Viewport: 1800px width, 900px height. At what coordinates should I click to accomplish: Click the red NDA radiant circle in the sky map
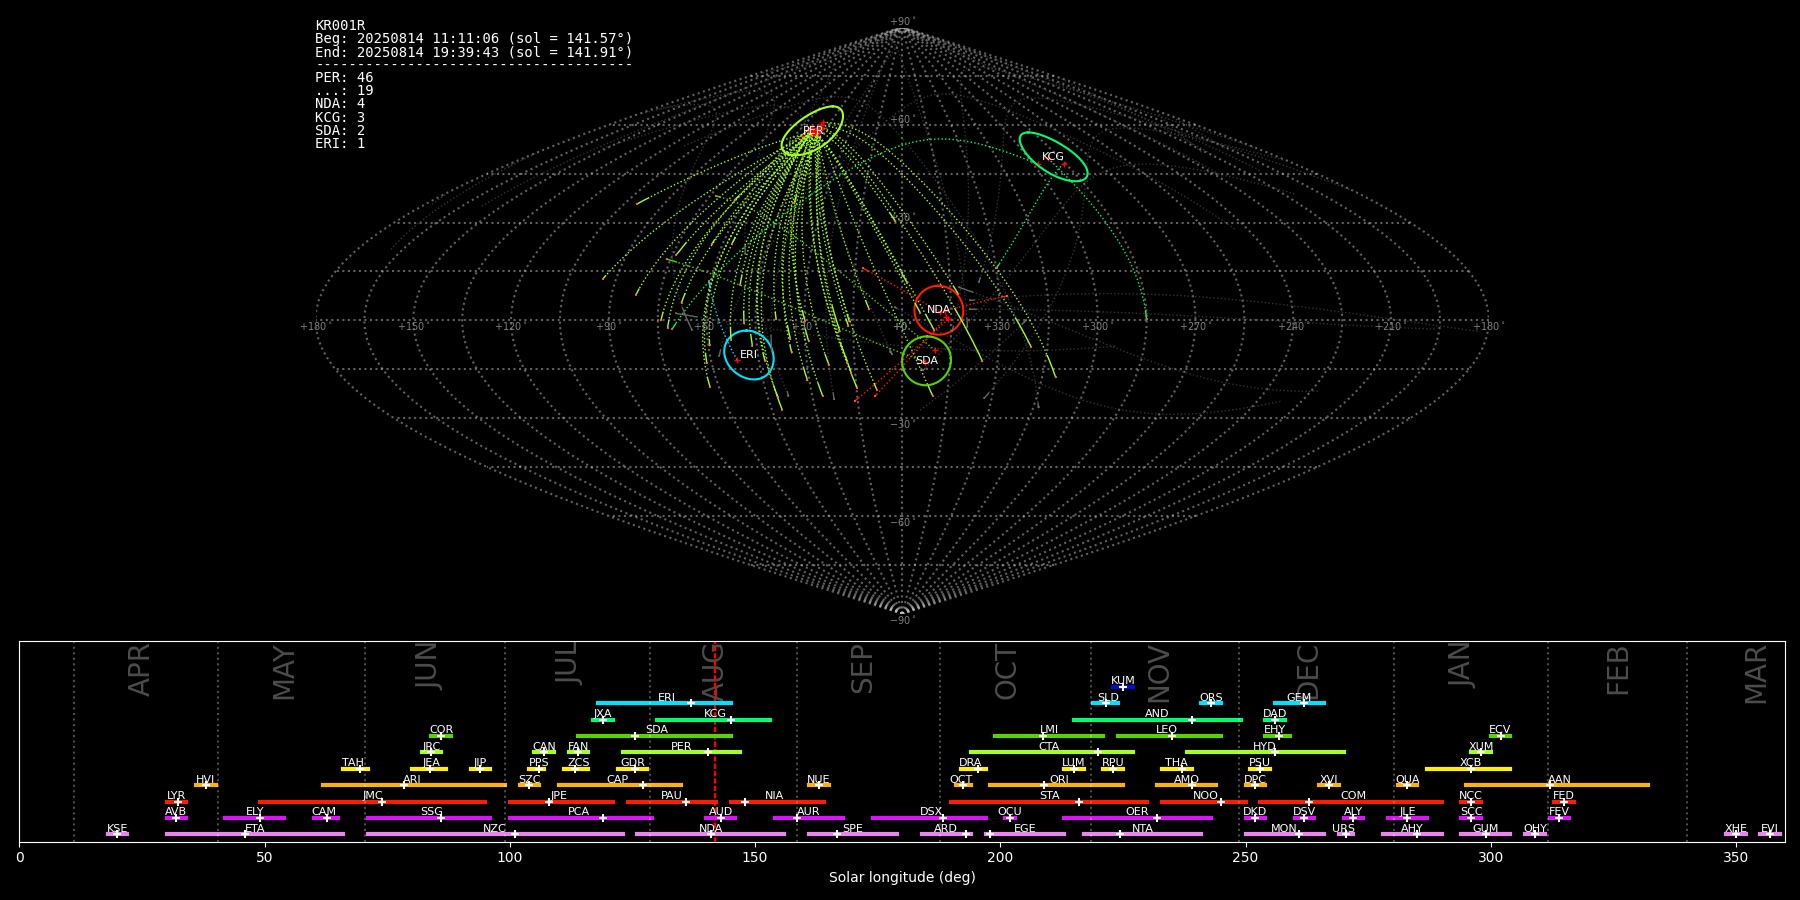(938, 310)
